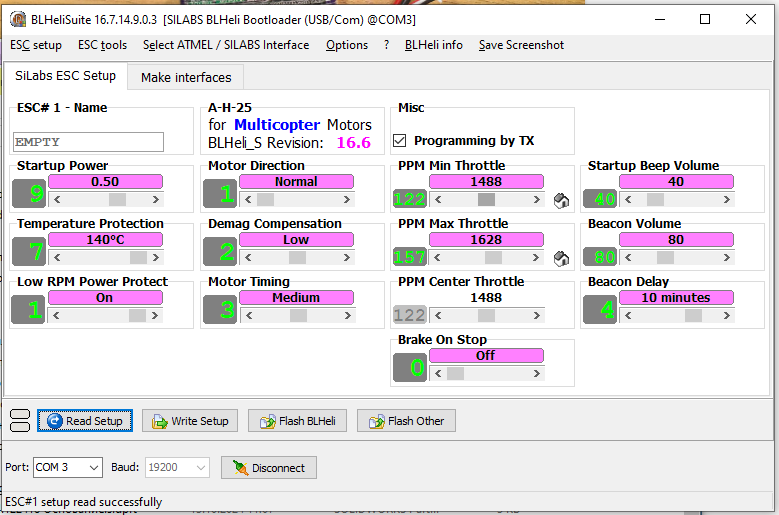Open the BLHeli info menu

(x=434, y=45)
